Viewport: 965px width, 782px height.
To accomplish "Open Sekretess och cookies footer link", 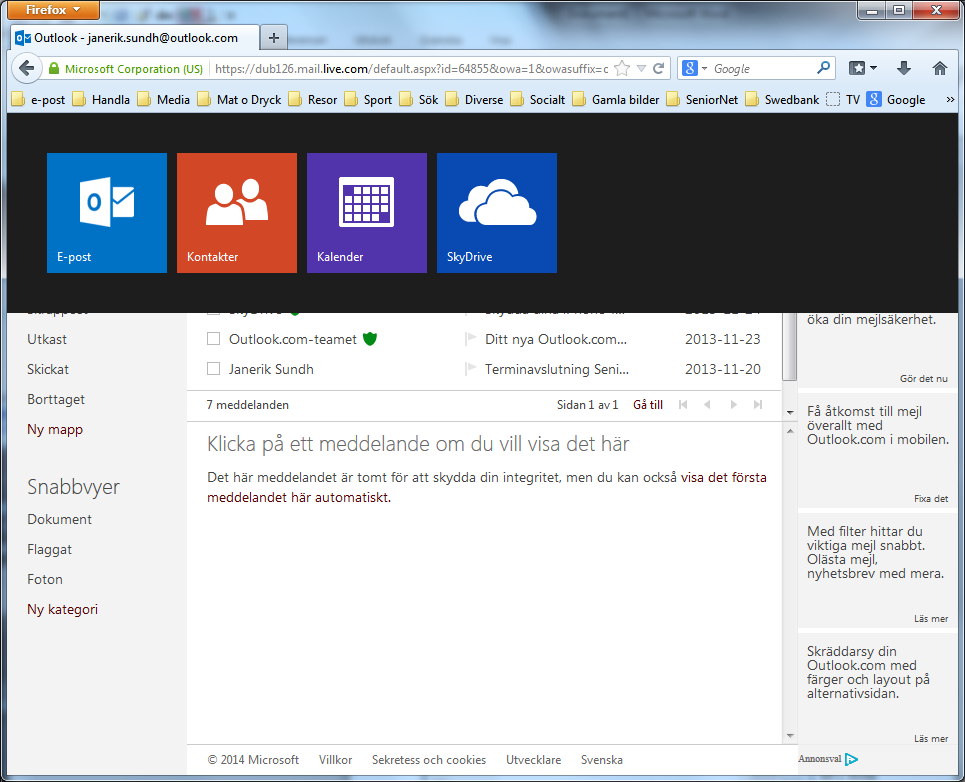I will (429, 760).
